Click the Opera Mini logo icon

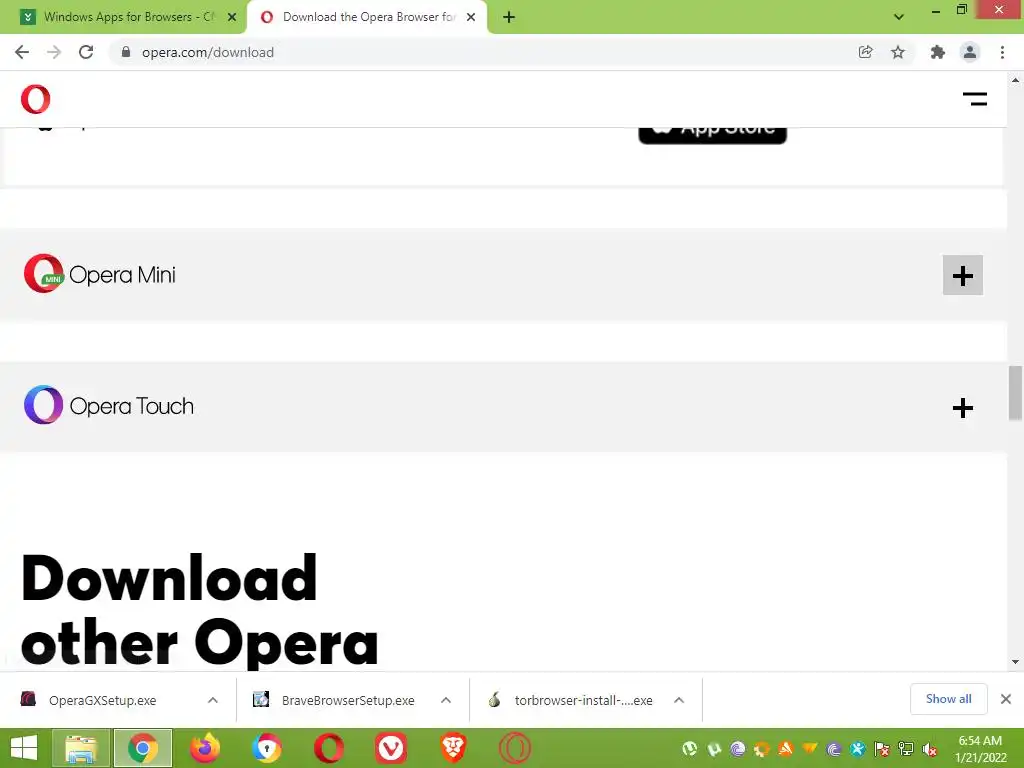point(43,274)
